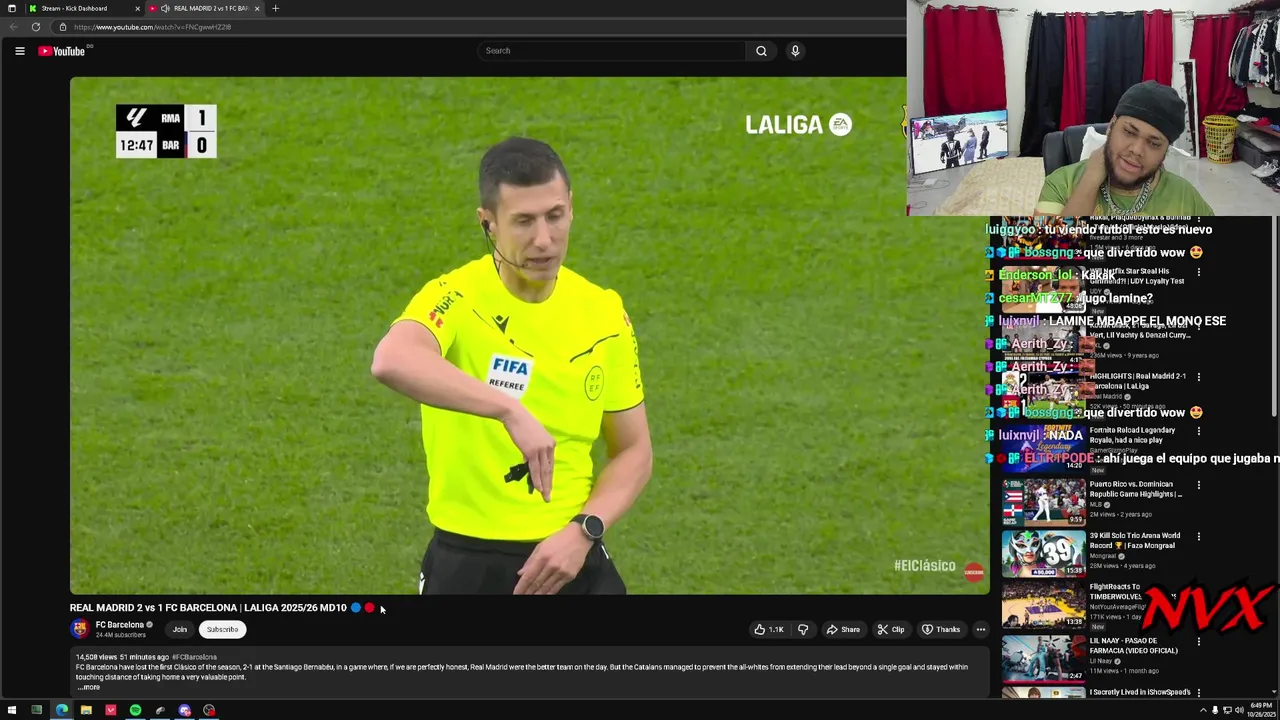Send Thanks to the creator
The width and height of the screenshot is (1280, 720).
[x=941, y=630]
